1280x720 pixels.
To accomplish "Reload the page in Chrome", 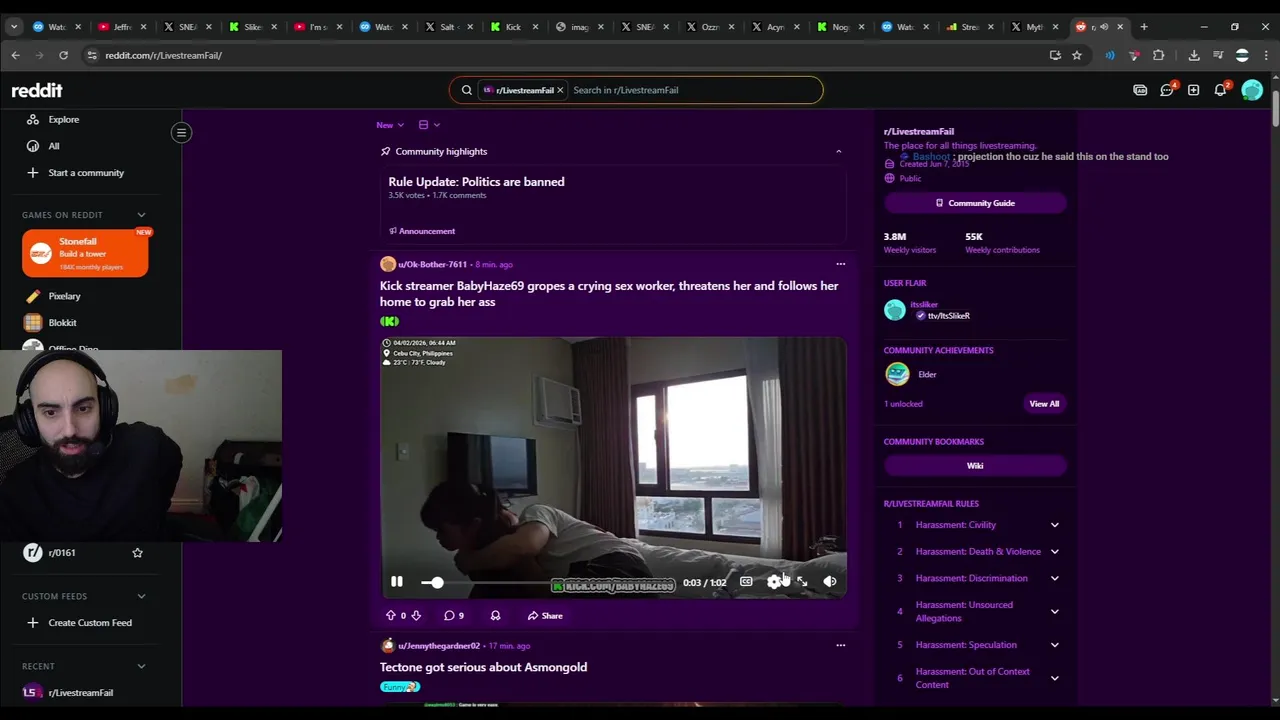I will point(63,55).
